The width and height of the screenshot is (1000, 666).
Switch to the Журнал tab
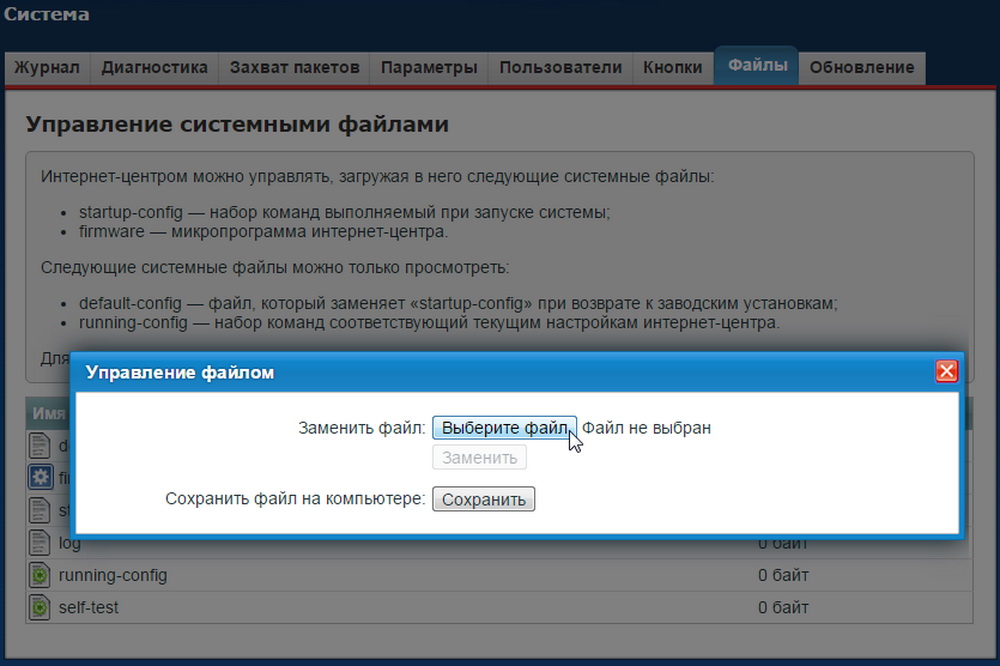[46, 67]
